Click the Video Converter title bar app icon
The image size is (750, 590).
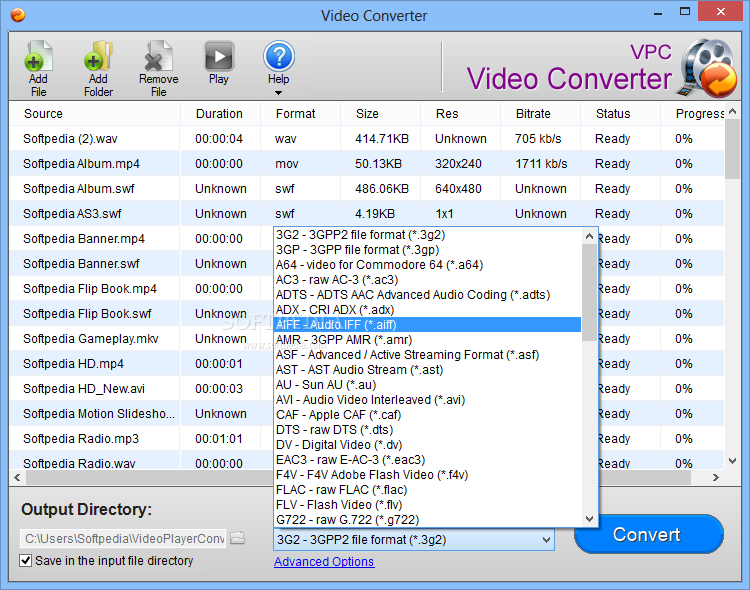coord(18,15)
